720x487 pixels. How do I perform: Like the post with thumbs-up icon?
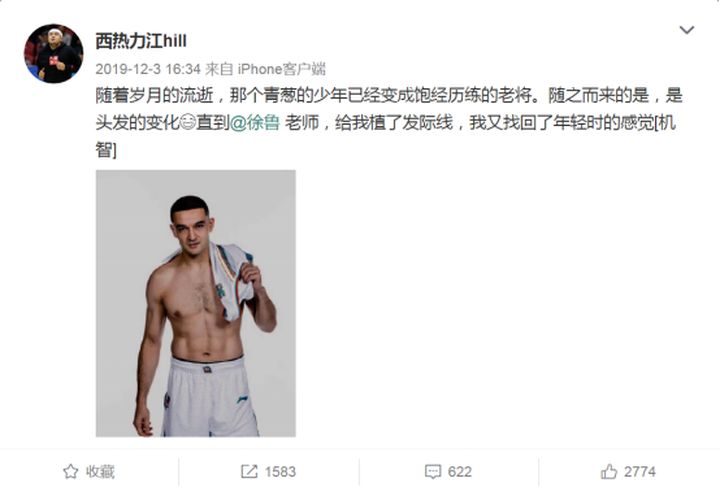click(609, 471)
